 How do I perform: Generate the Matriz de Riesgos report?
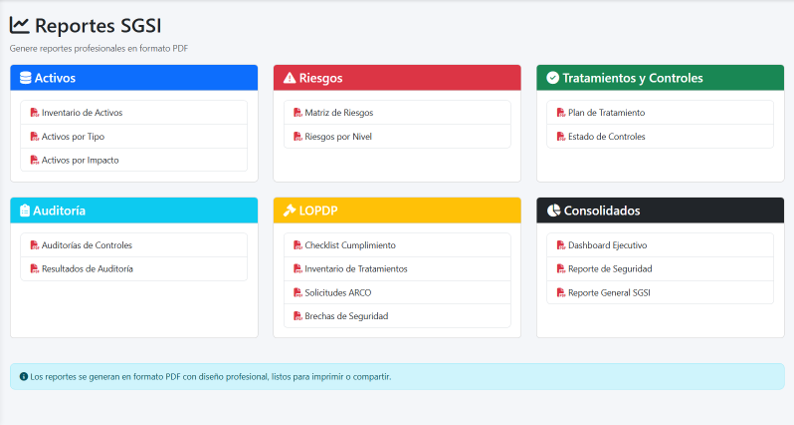397,112
